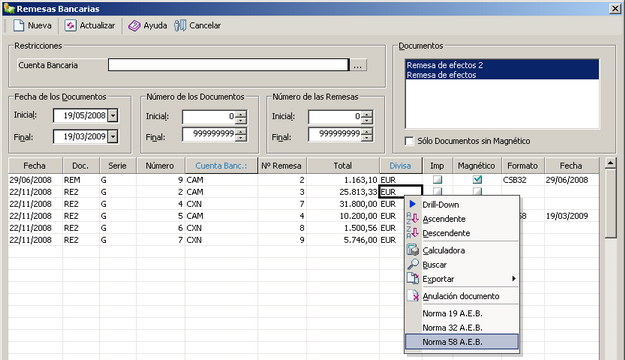The height and width of the screenshot is (360, 625).
Task: Sort with Ascendente menu icon
Action: [x=413, y=218]
